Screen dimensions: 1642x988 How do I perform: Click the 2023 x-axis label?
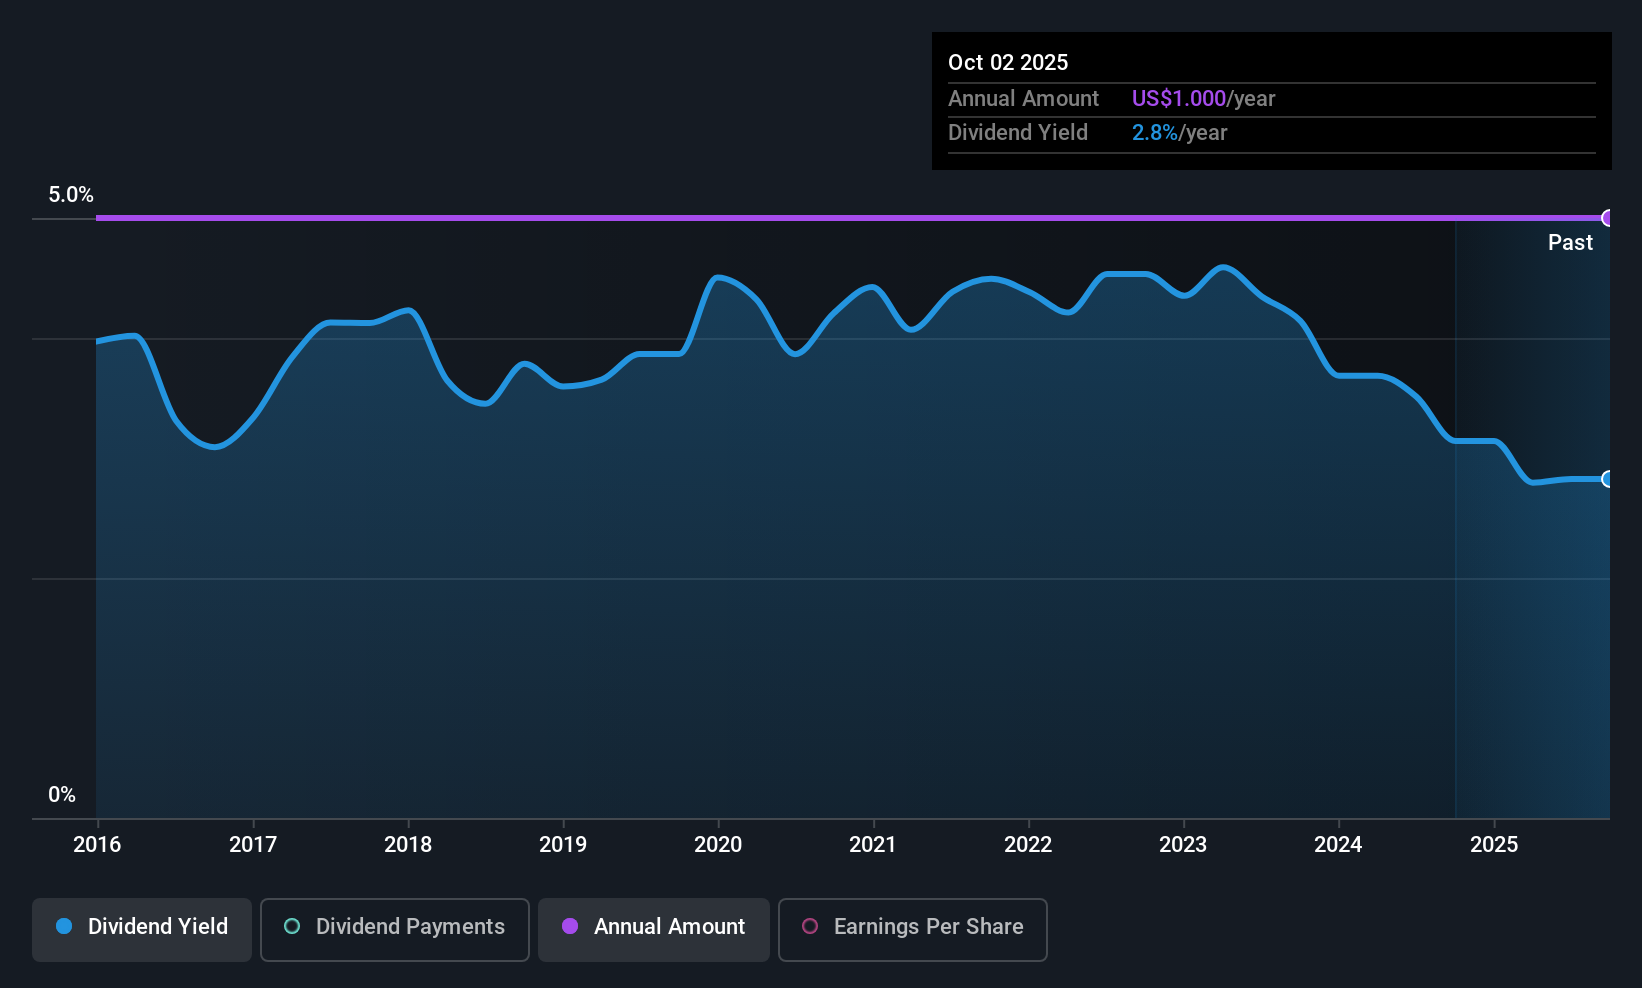1183,844
